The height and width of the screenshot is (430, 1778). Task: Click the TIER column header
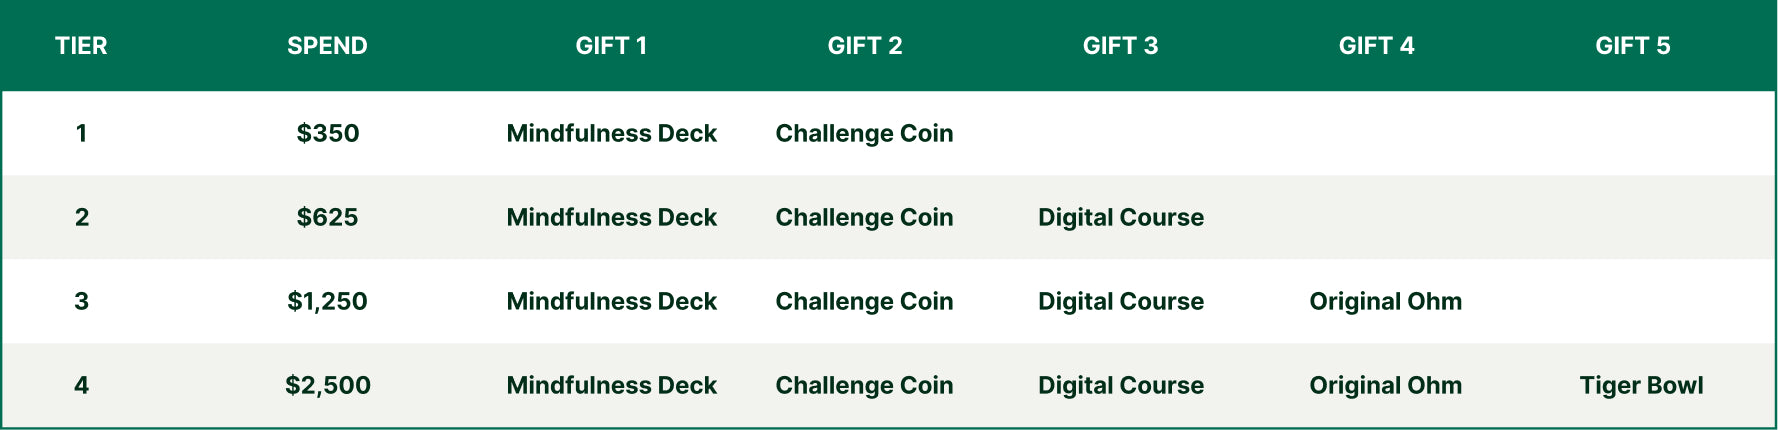coord(81,46)
